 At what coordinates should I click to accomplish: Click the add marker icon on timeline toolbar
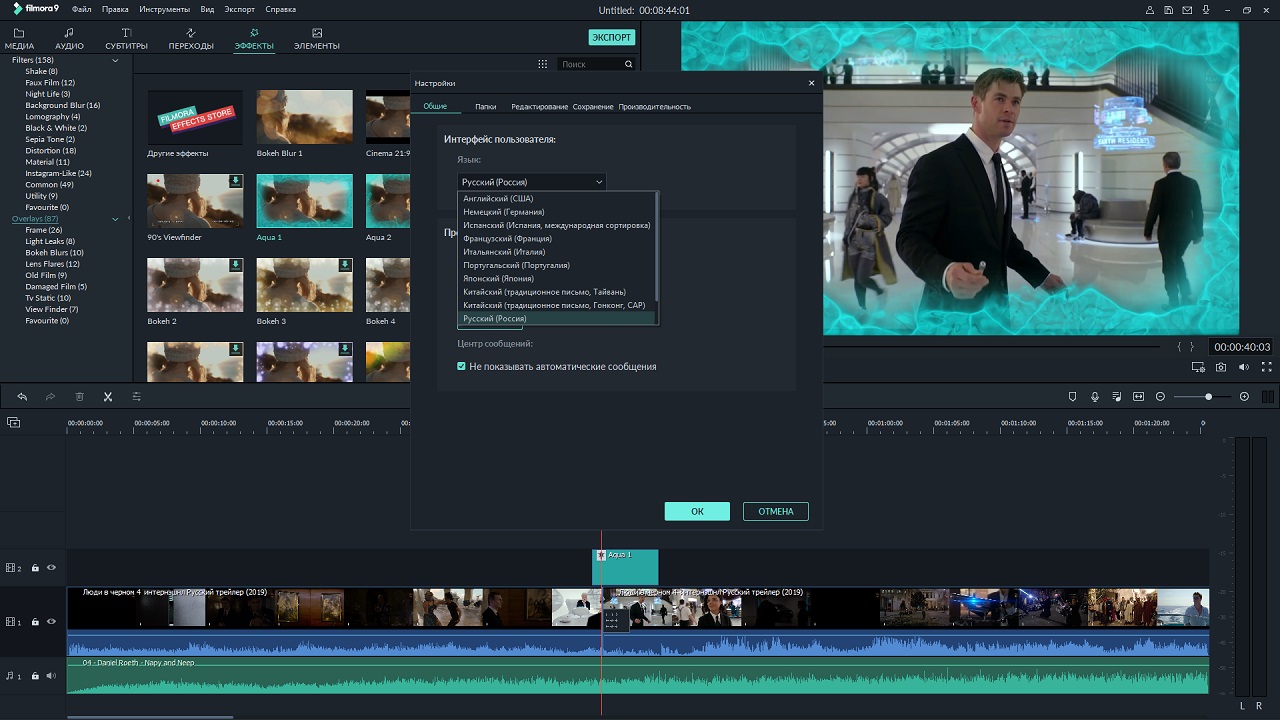click(x=1073, y=397)
